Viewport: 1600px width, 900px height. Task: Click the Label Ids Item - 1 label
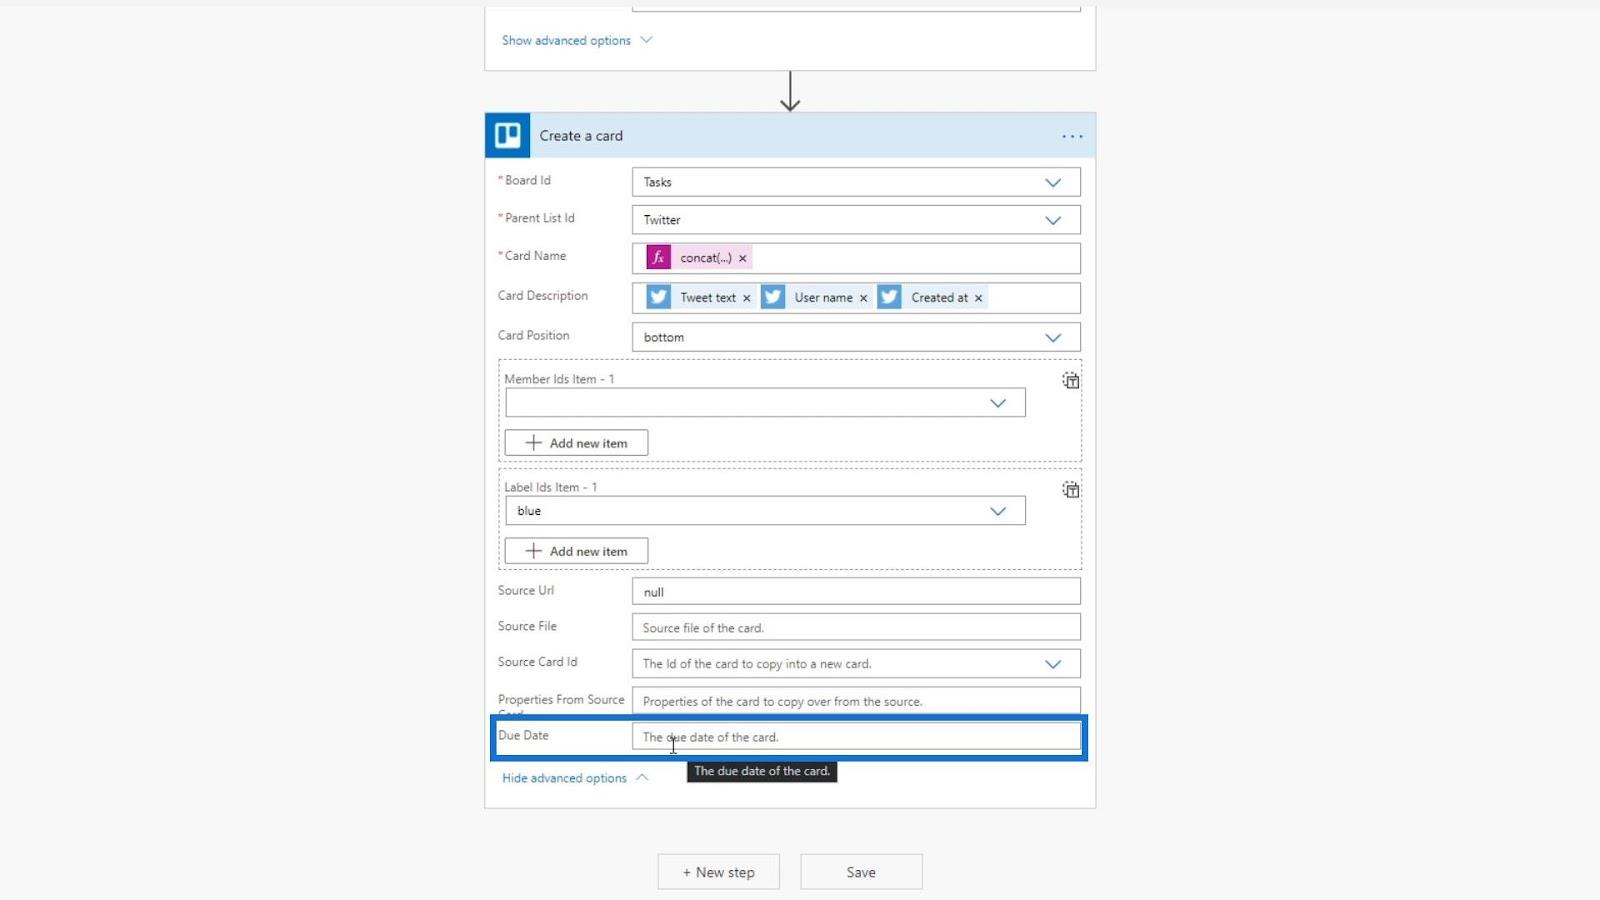click(x=551, y=487)
